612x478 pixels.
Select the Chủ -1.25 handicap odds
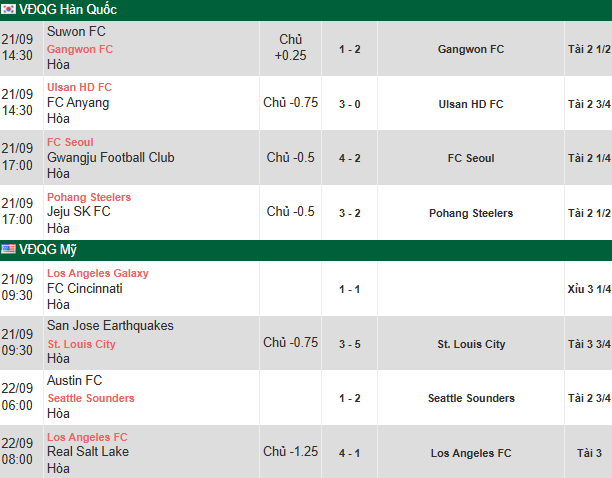(x=291, y=452)
